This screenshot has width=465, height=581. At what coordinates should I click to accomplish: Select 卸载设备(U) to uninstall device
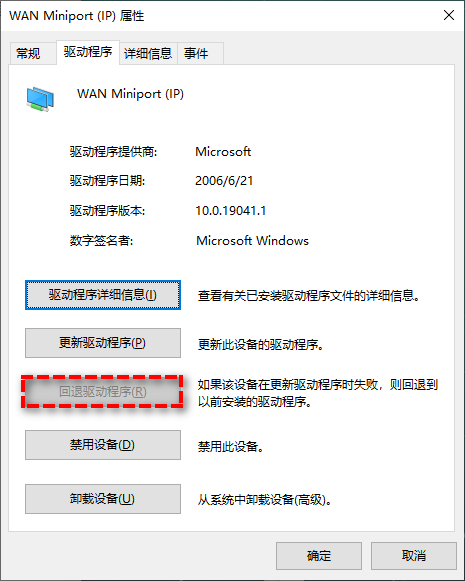click(103, 499)
